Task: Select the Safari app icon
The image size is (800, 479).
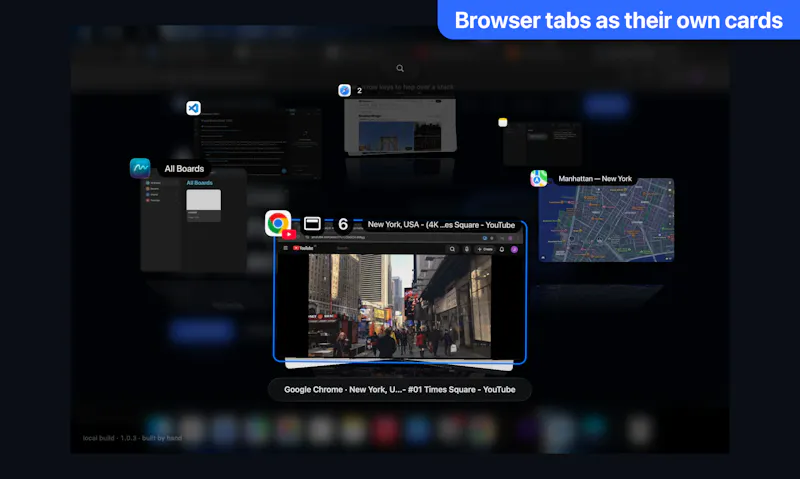Action: [344, 90]
